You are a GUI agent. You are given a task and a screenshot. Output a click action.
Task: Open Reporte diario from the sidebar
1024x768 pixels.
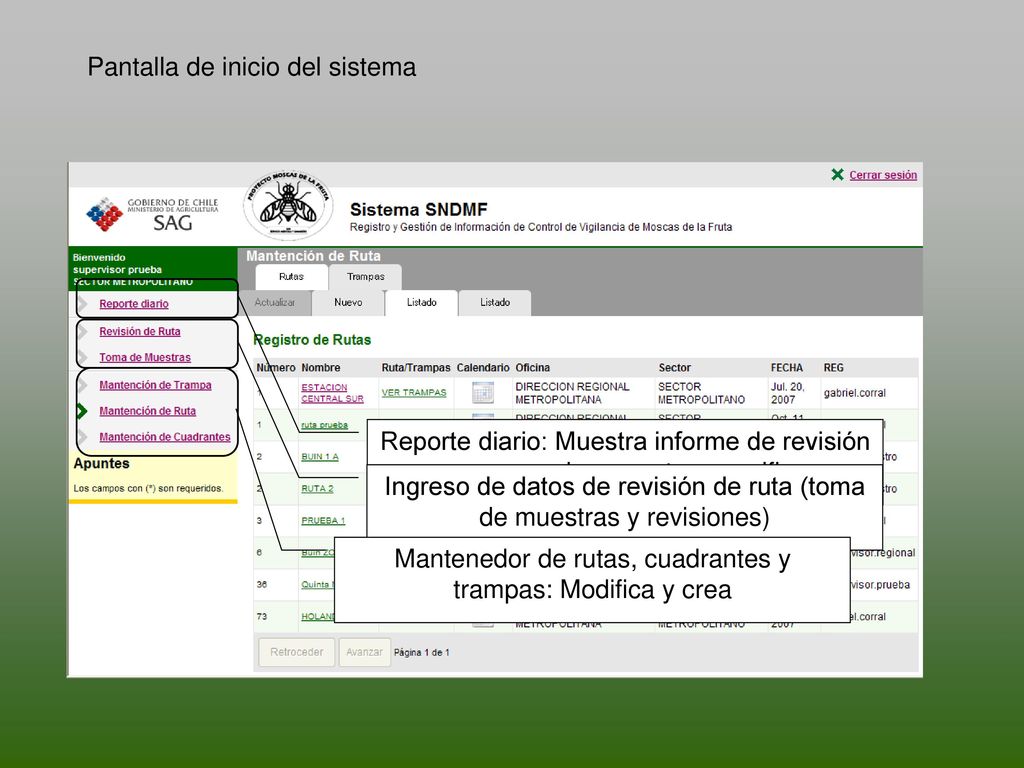pos(134,304)
